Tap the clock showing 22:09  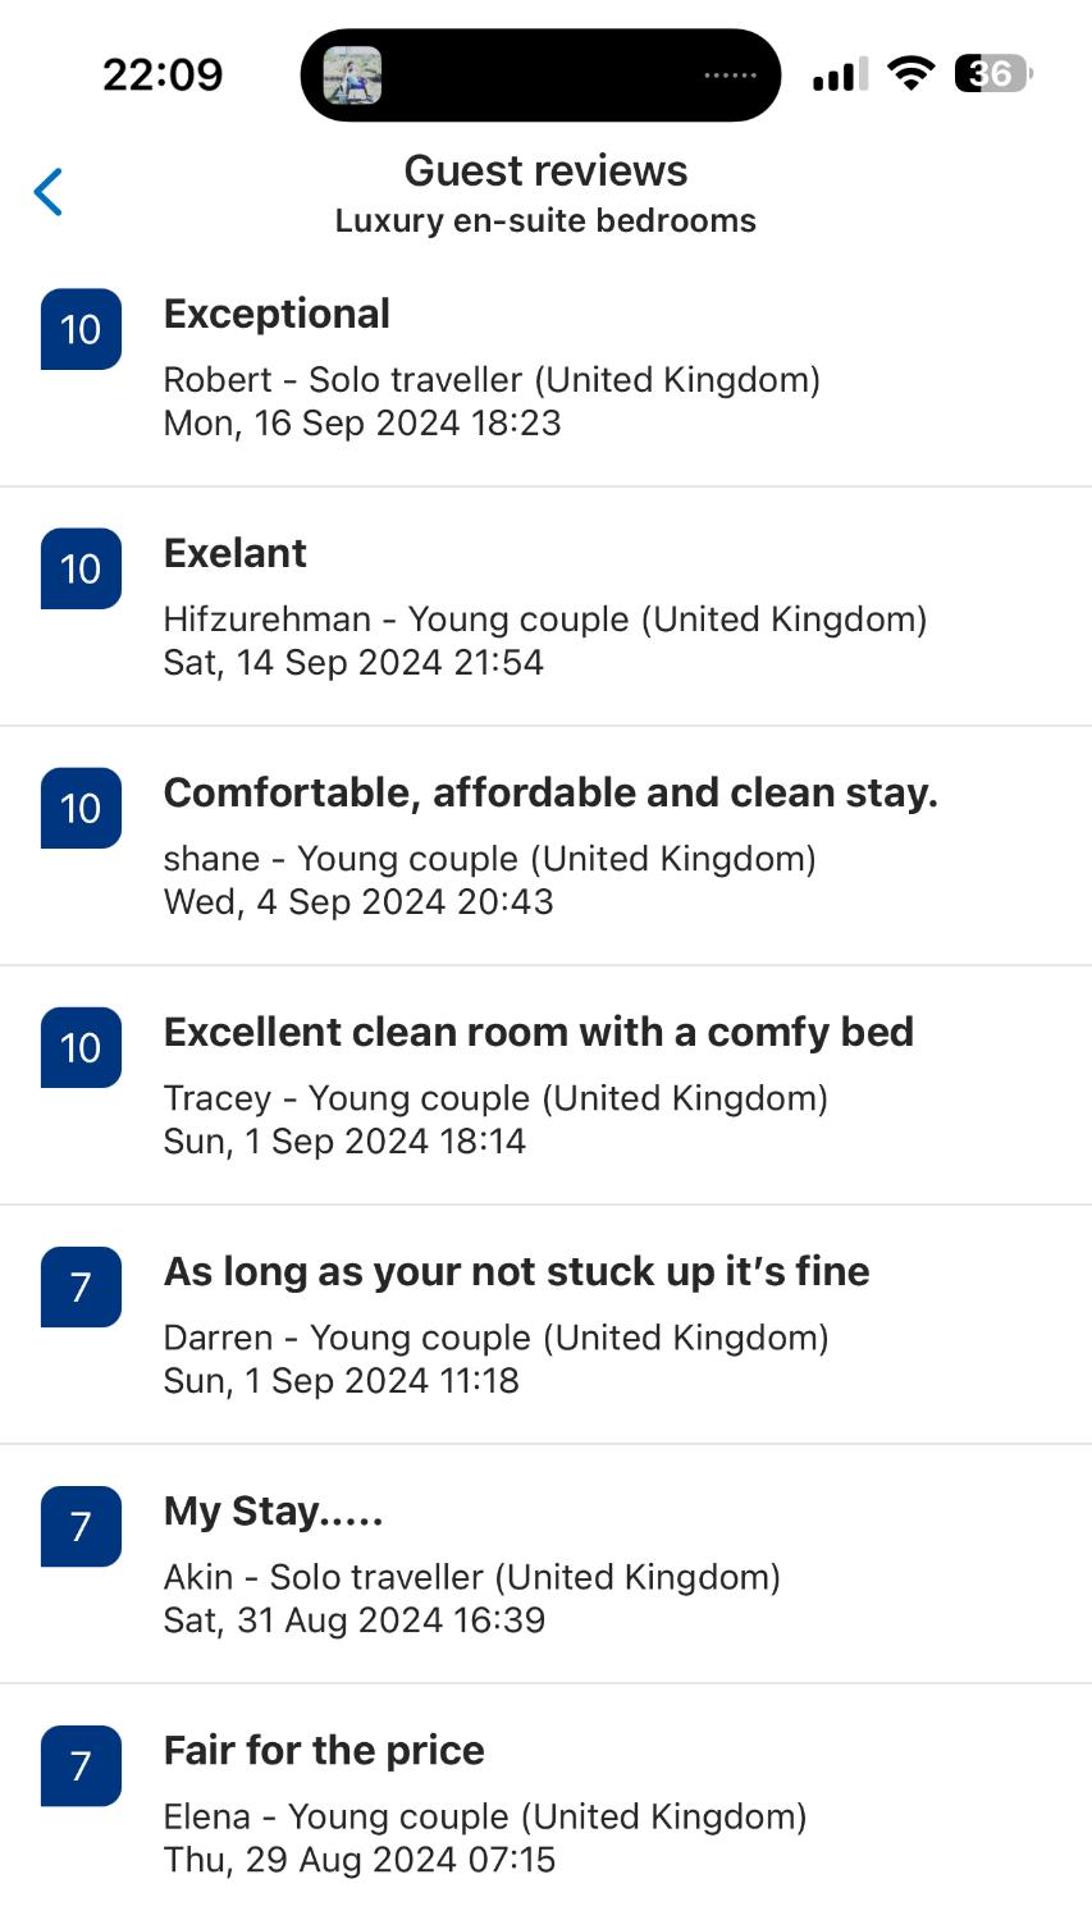click(x=163, y=74)
